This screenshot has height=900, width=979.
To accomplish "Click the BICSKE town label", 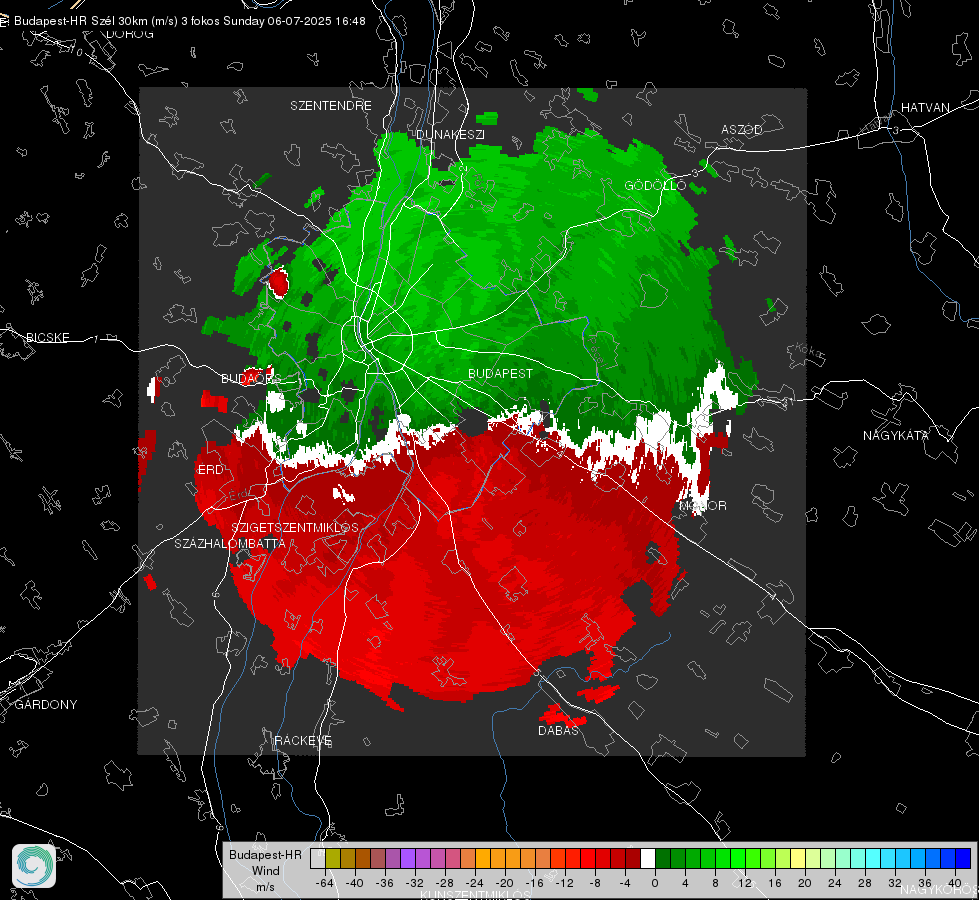I will (47, 337).
